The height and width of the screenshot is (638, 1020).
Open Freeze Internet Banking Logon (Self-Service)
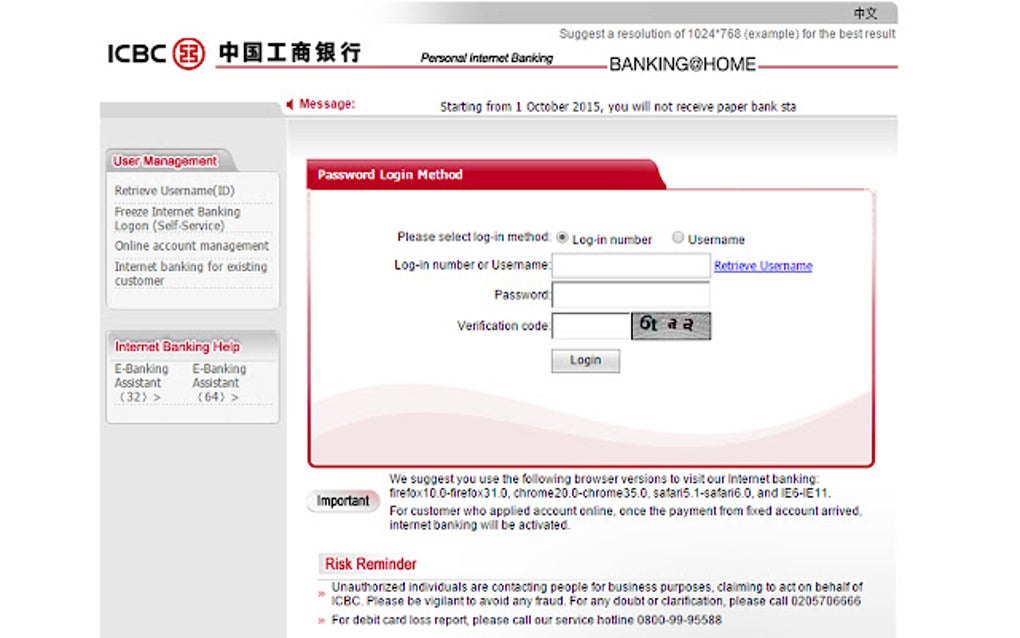pos(177,219)
